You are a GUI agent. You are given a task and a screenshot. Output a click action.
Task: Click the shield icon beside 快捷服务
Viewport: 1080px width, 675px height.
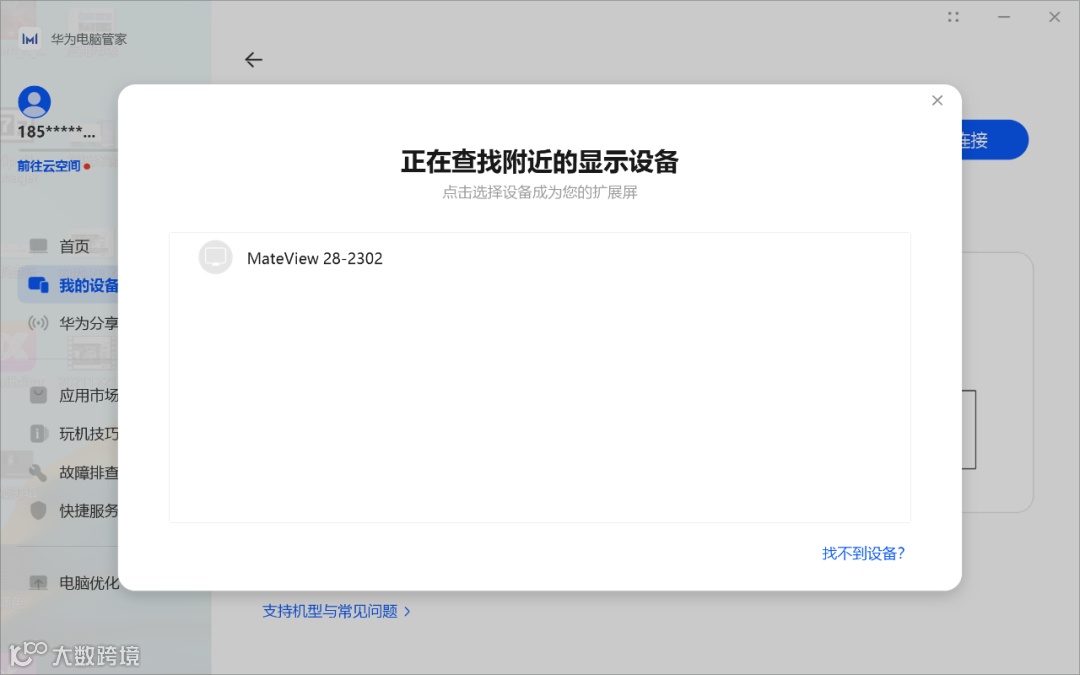(39, 510)
